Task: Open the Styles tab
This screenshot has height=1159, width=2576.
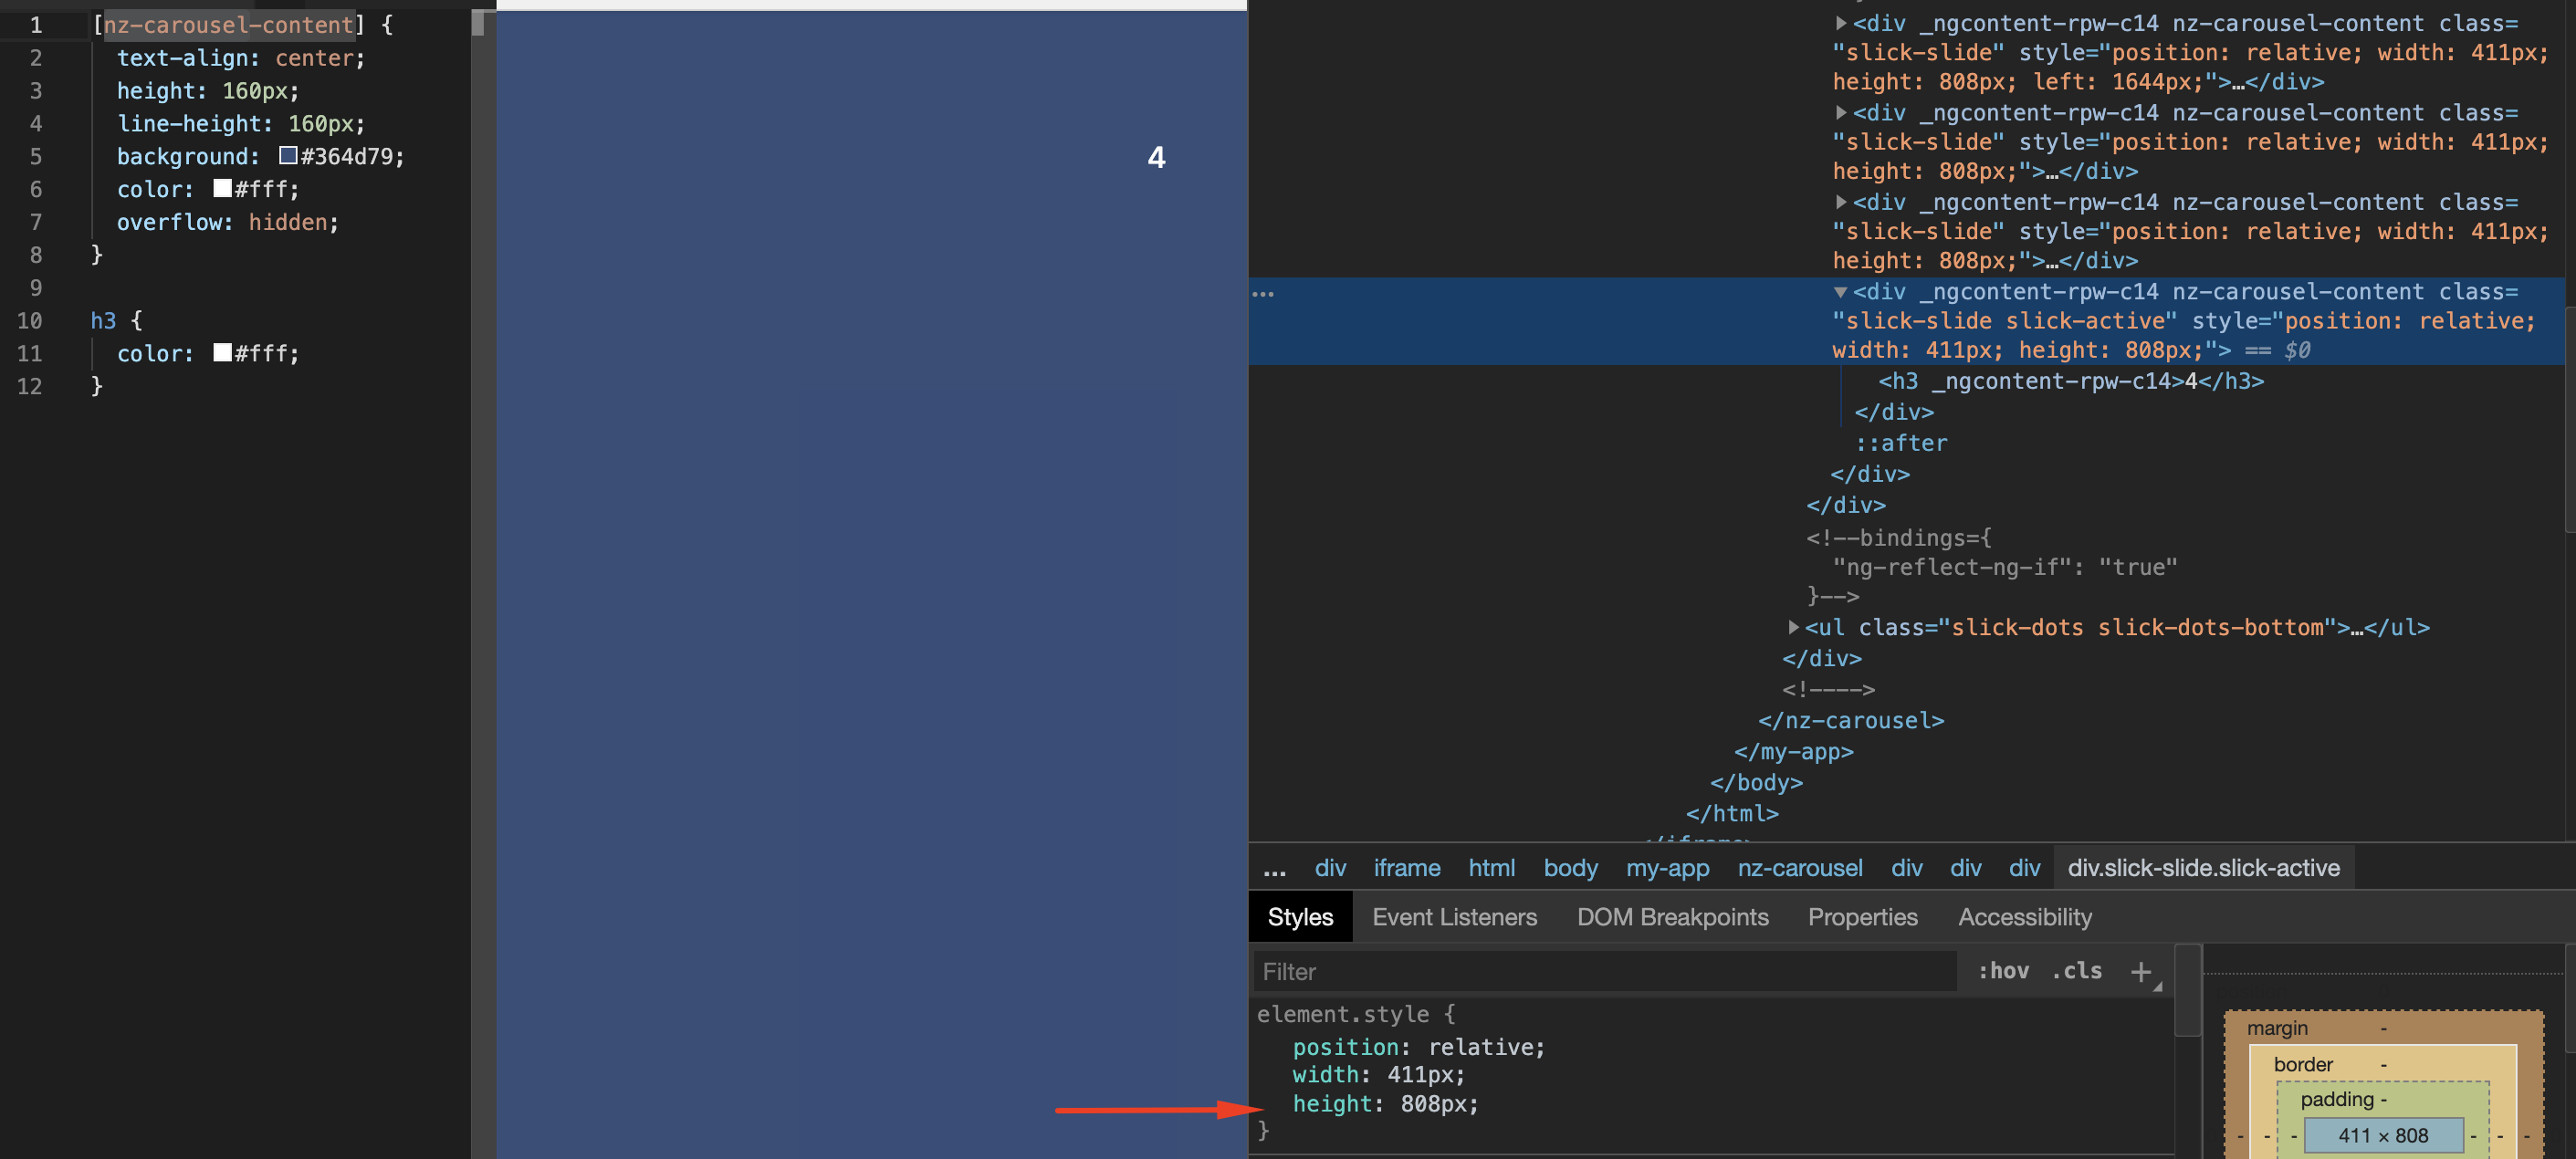Action: pyautogui.click(x=1300, y=917)
